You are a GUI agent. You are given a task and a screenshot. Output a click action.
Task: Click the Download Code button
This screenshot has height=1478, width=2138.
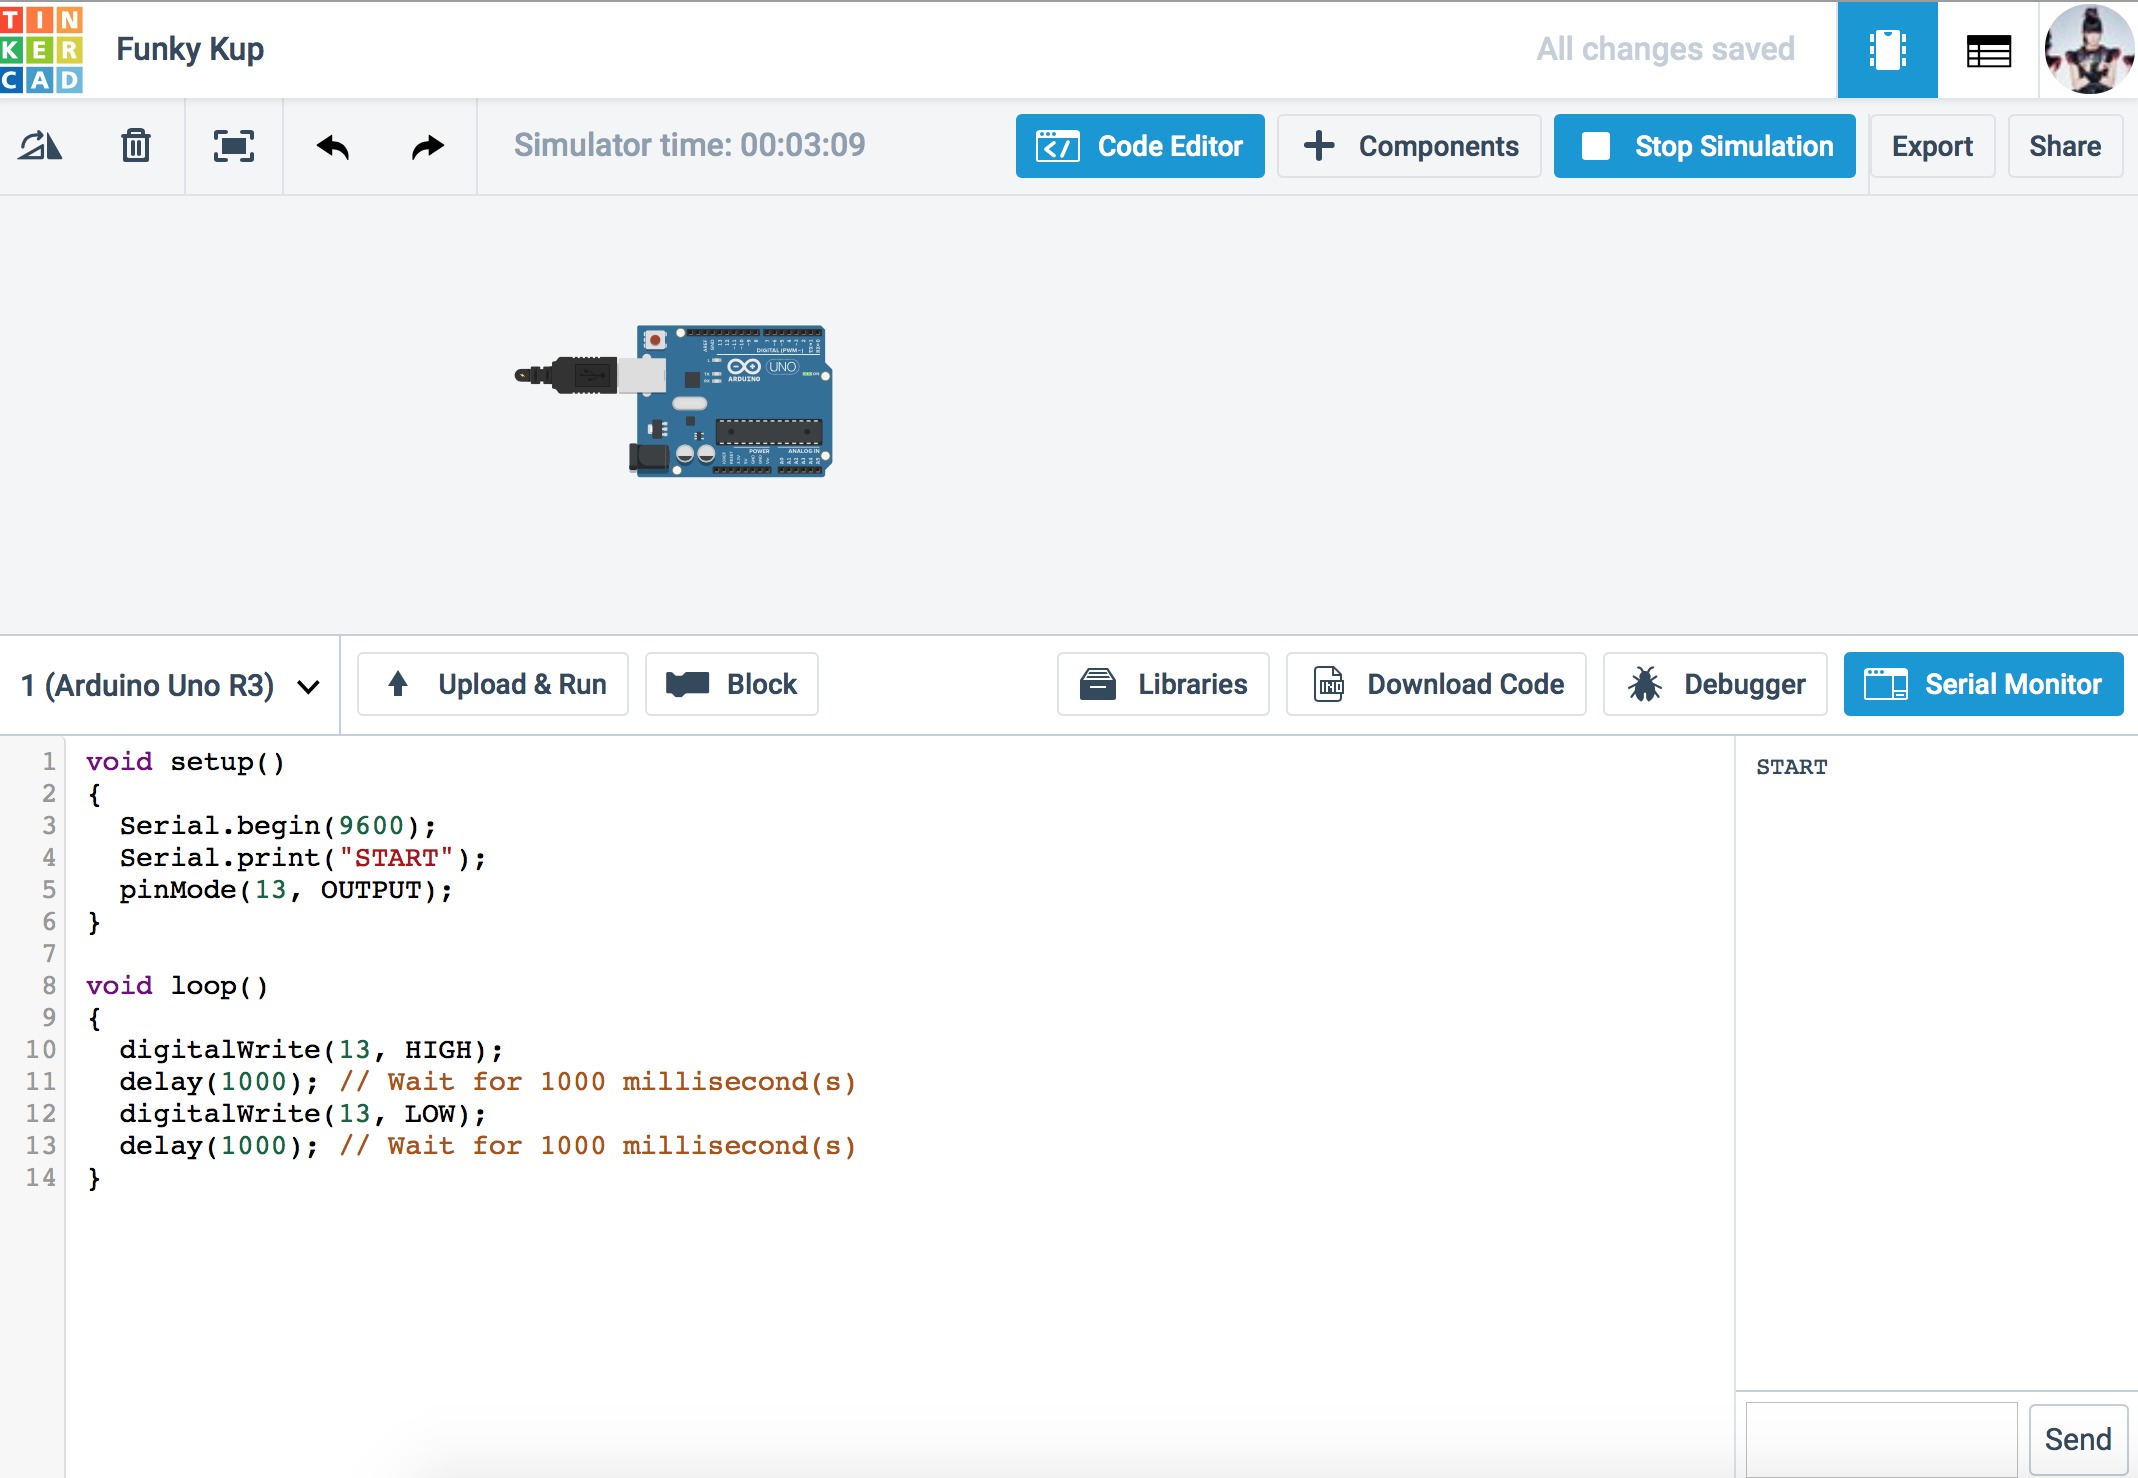pos(1435,684)
